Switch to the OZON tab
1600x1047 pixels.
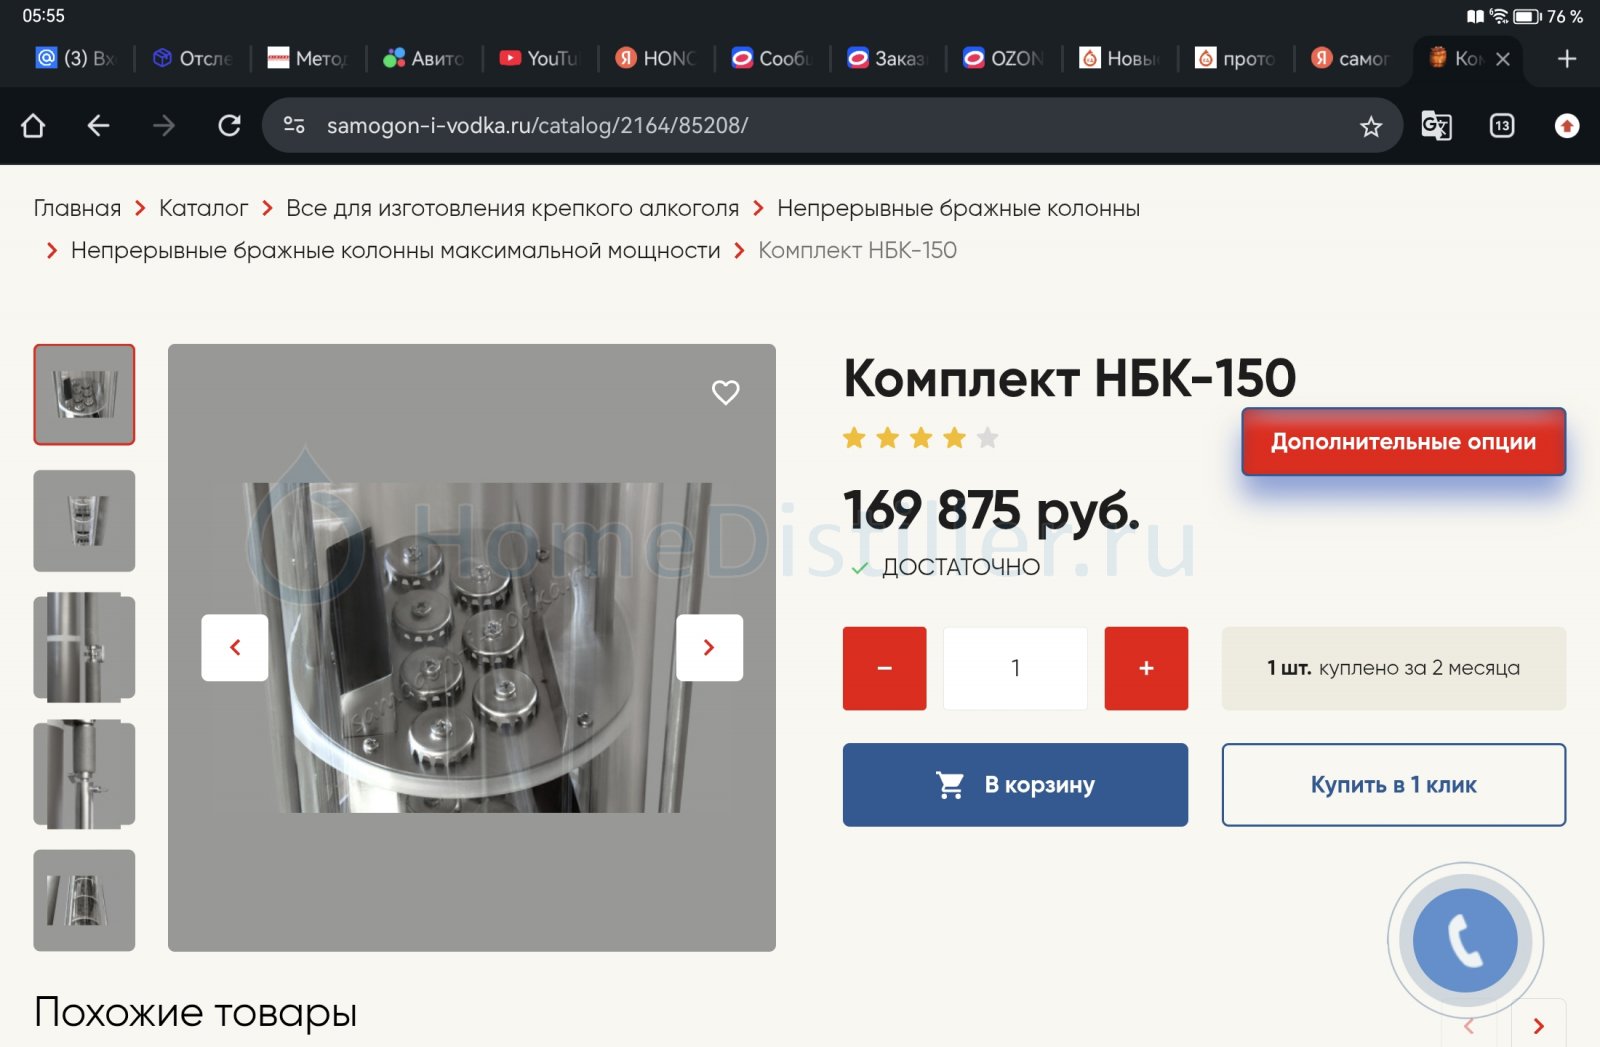tap(1004, 59)
